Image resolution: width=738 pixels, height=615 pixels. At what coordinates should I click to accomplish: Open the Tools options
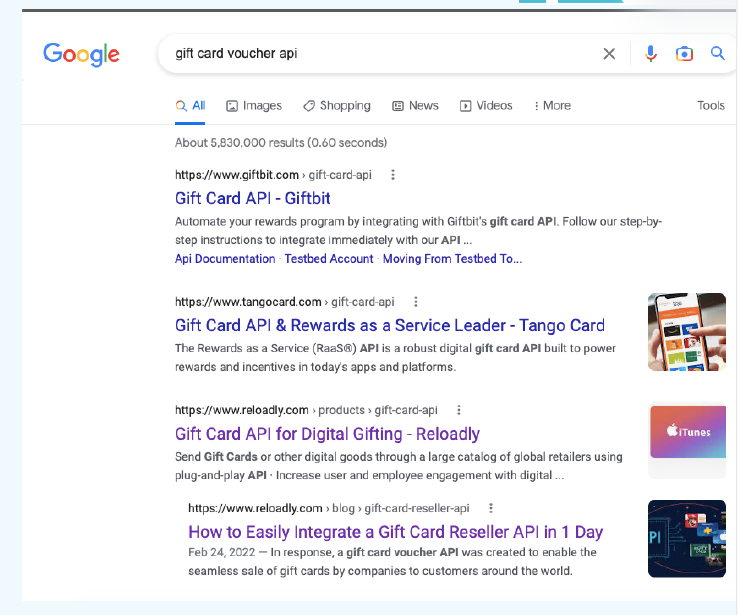[711, 105]
